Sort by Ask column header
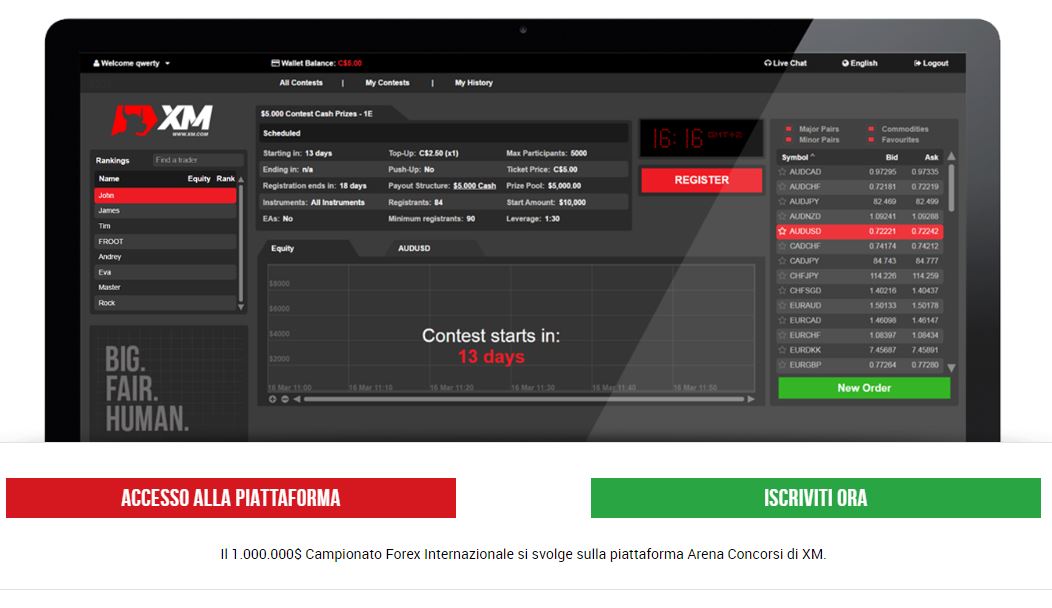 (x=931, y=157)
